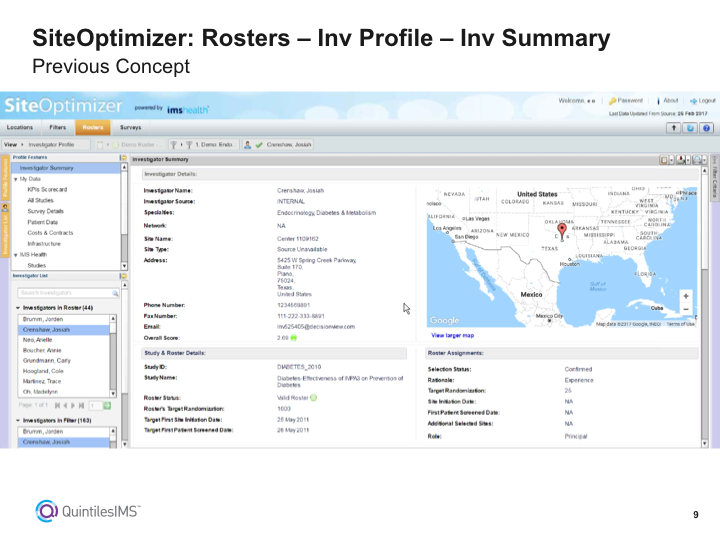The image size is (720, 540).
Task: Go to last page of roster list
Action: [81, 405]
